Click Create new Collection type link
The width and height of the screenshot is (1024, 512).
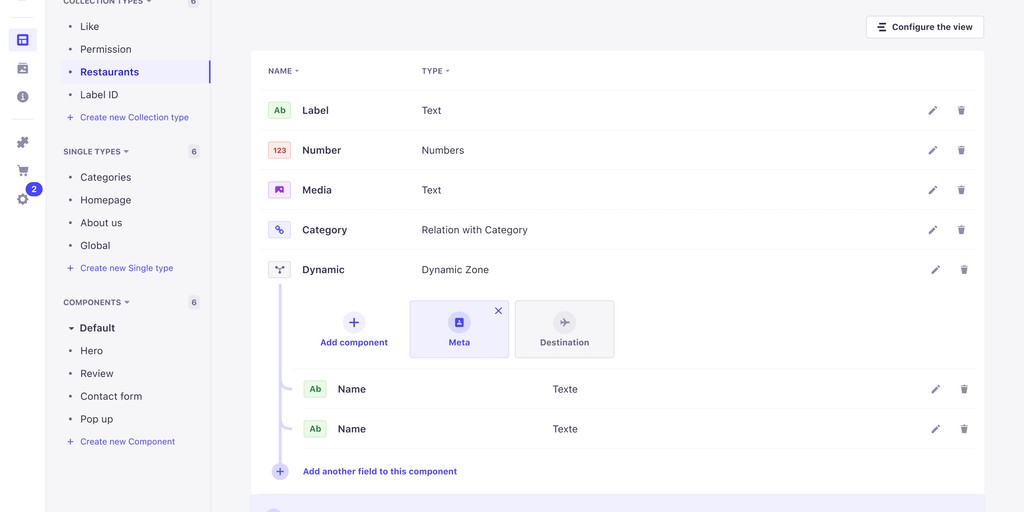(x=134, y=118)
